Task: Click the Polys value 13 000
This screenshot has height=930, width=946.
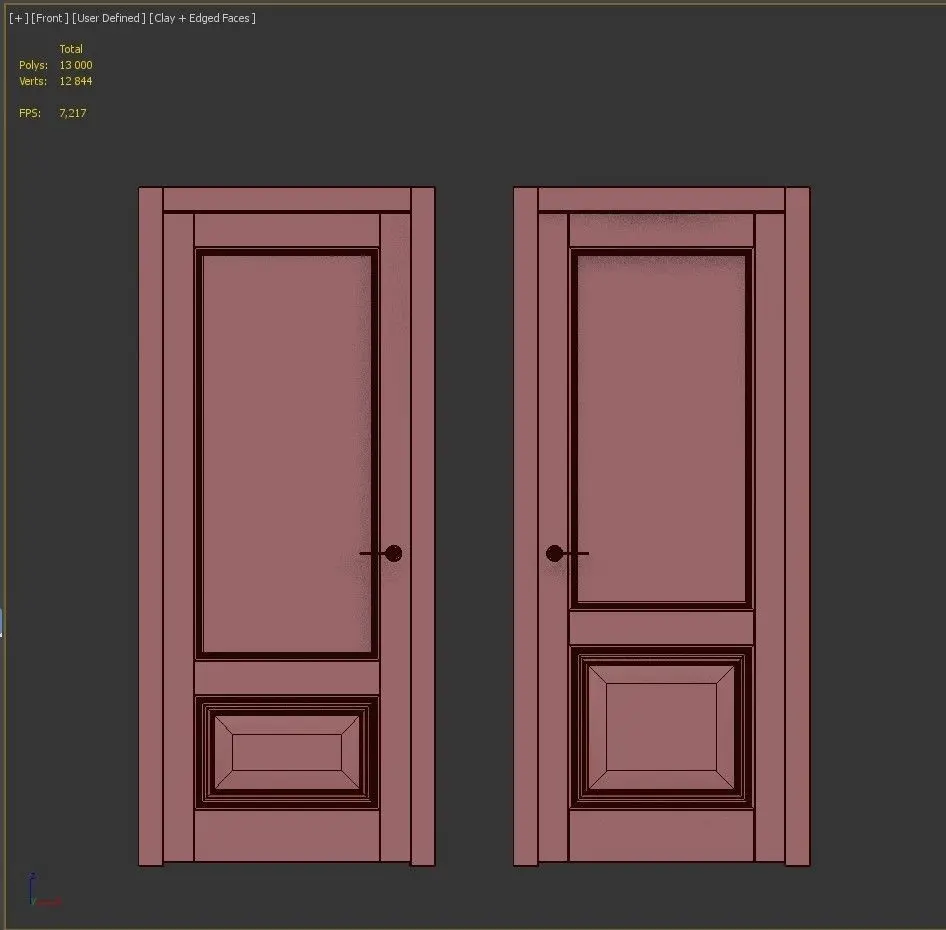Action: [76, 65]
